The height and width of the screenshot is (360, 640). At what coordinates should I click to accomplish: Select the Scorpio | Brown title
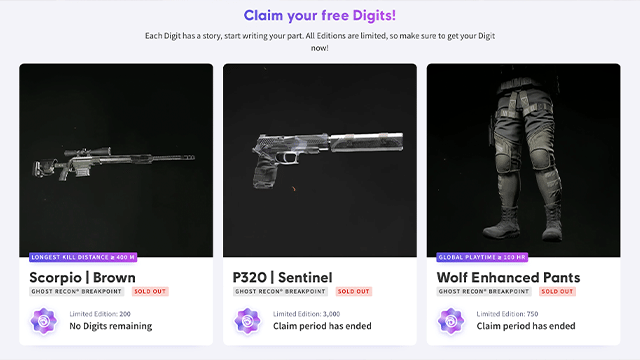(x=82, y=278)
